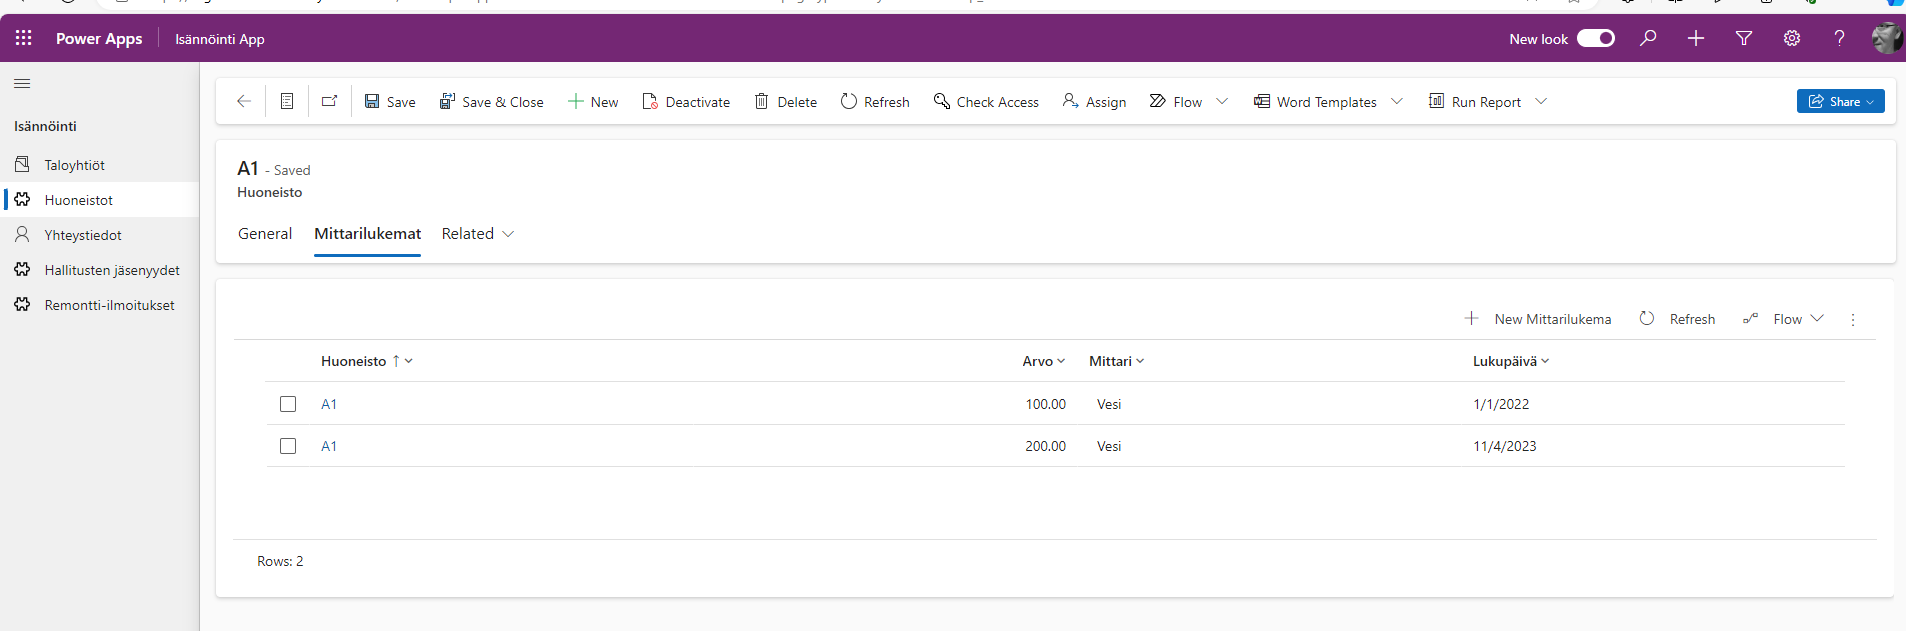Viewport: 1906px width, 631px height.
Task: Click the New Mittarilukema button
Action: click(x=1539, y=319)
